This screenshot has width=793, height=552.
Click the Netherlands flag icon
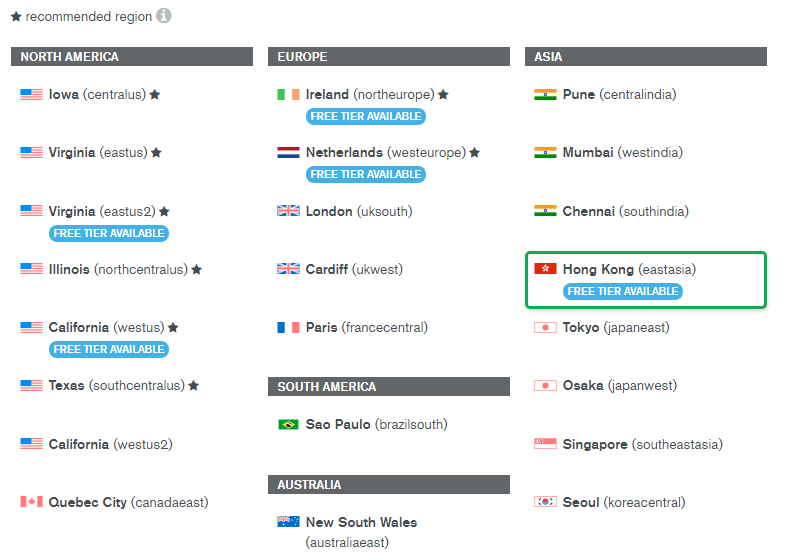(288, 153)
